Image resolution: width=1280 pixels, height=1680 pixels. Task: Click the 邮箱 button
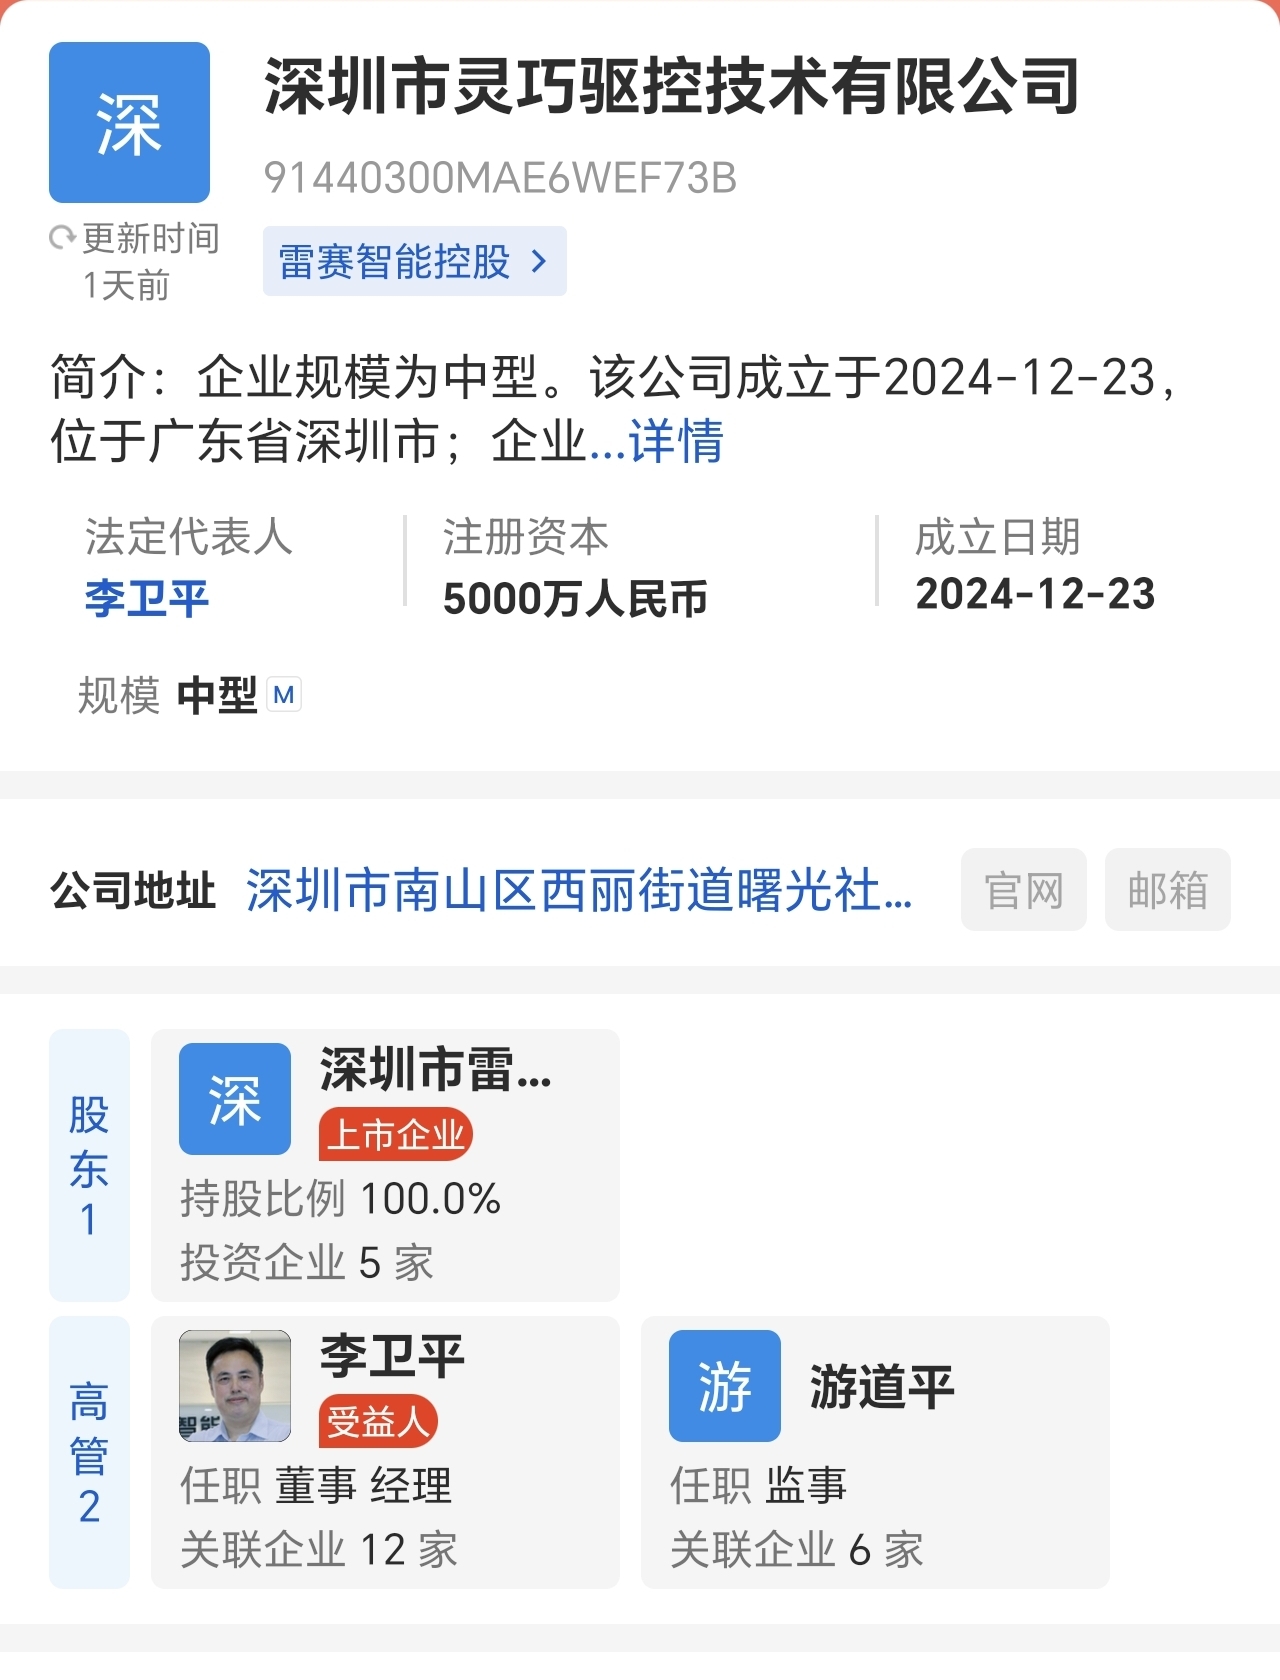(x=1167, y=890)
